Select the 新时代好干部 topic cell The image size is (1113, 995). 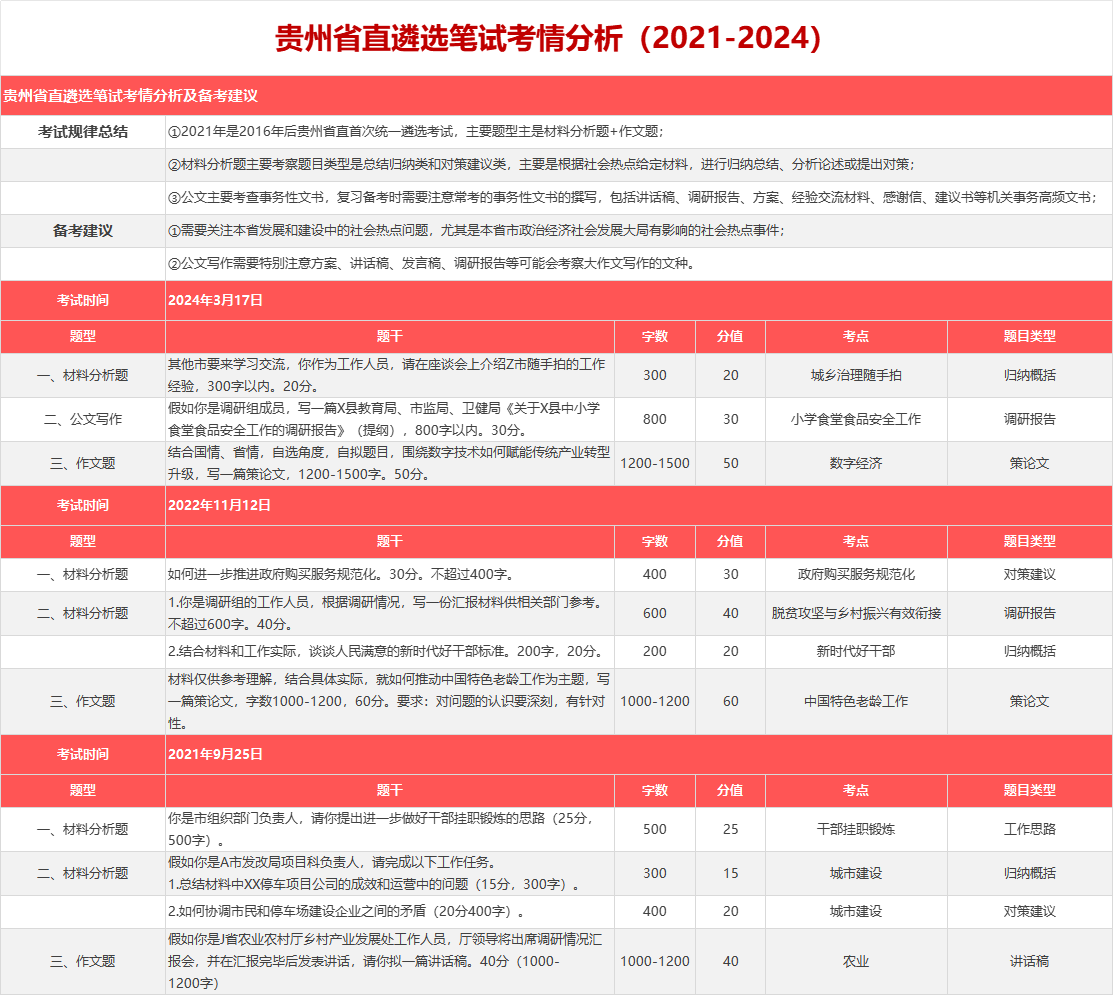point(855,651)
